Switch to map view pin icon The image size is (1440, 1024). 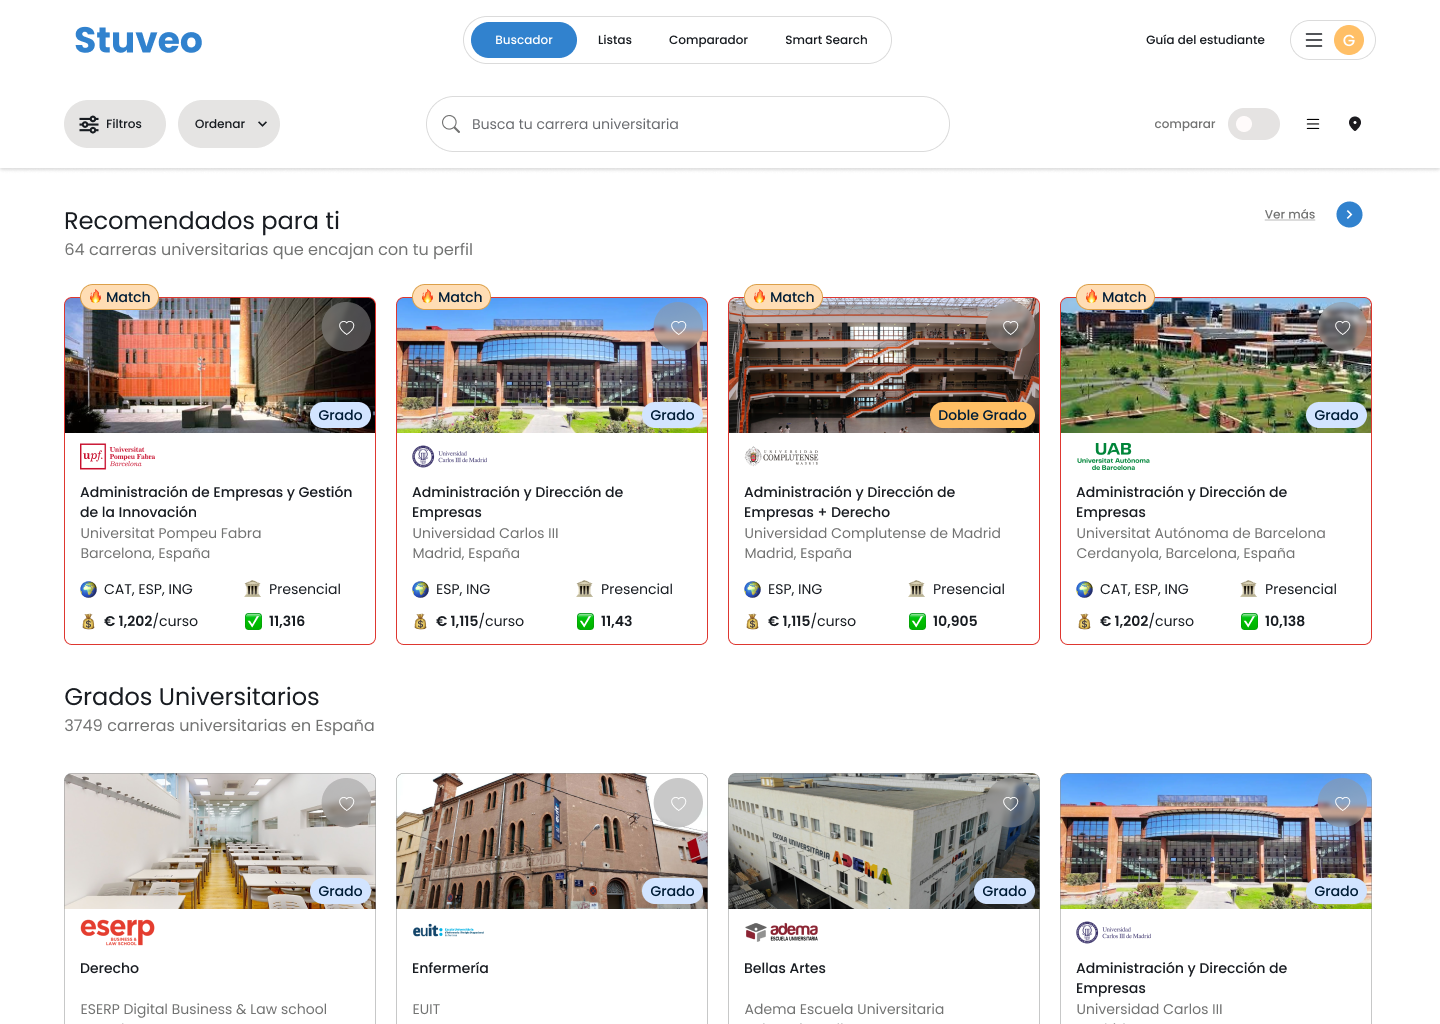click(x=1355, y=124)
